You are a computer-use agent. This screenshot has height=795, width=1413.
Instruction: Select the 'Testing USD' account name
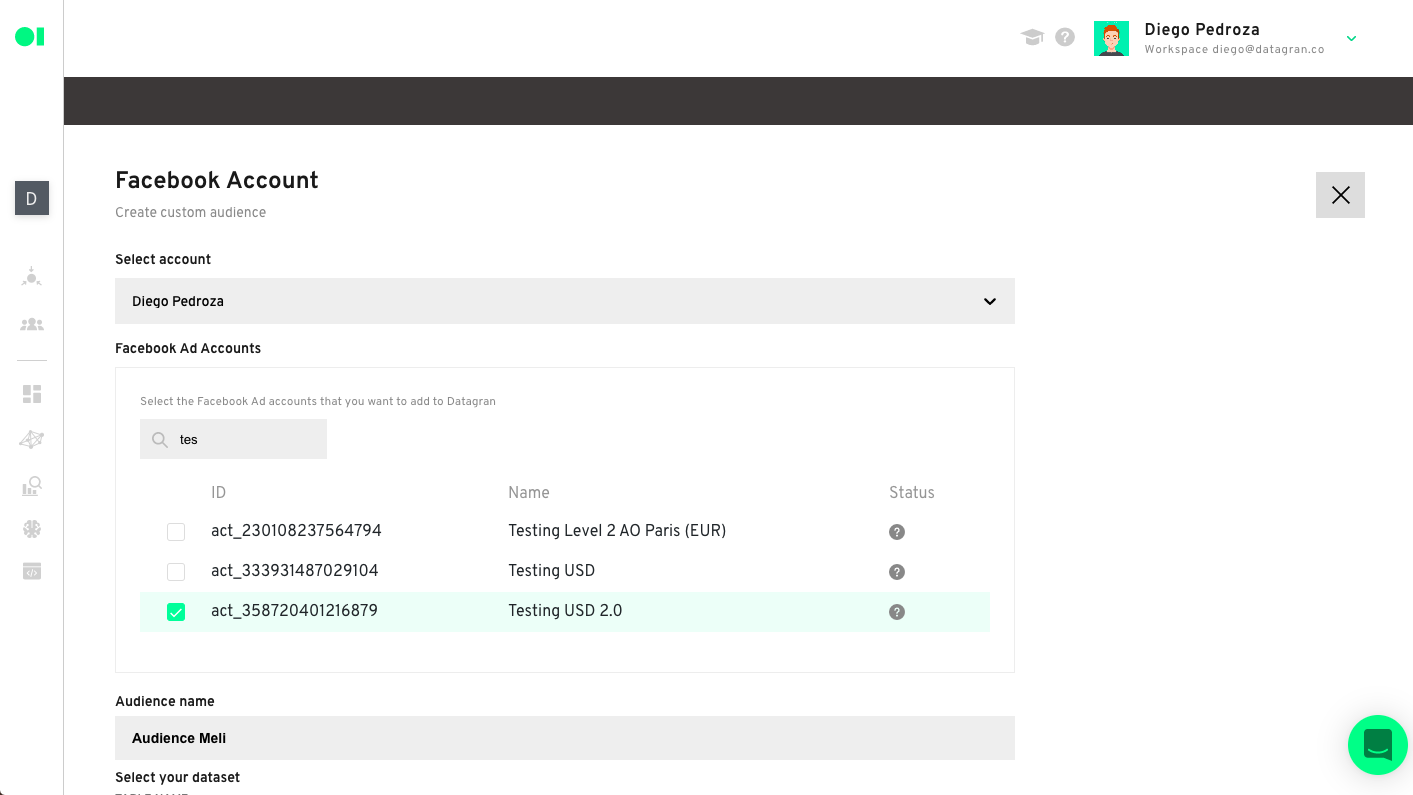click(x=551, y=571)
